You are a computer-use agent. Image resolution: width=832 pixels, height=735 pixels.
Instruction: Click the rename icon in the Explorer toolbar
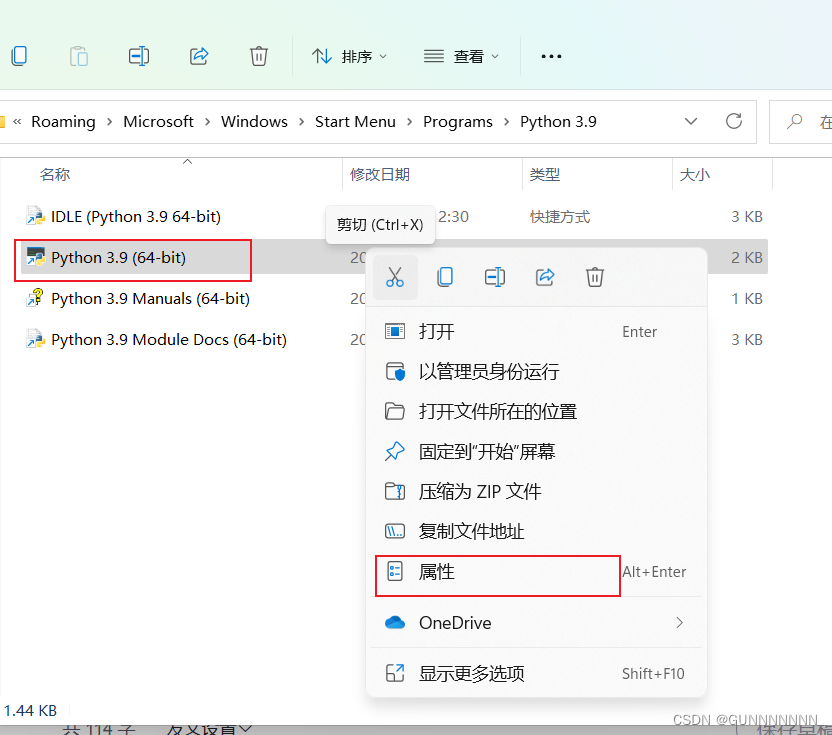[139, 56]
